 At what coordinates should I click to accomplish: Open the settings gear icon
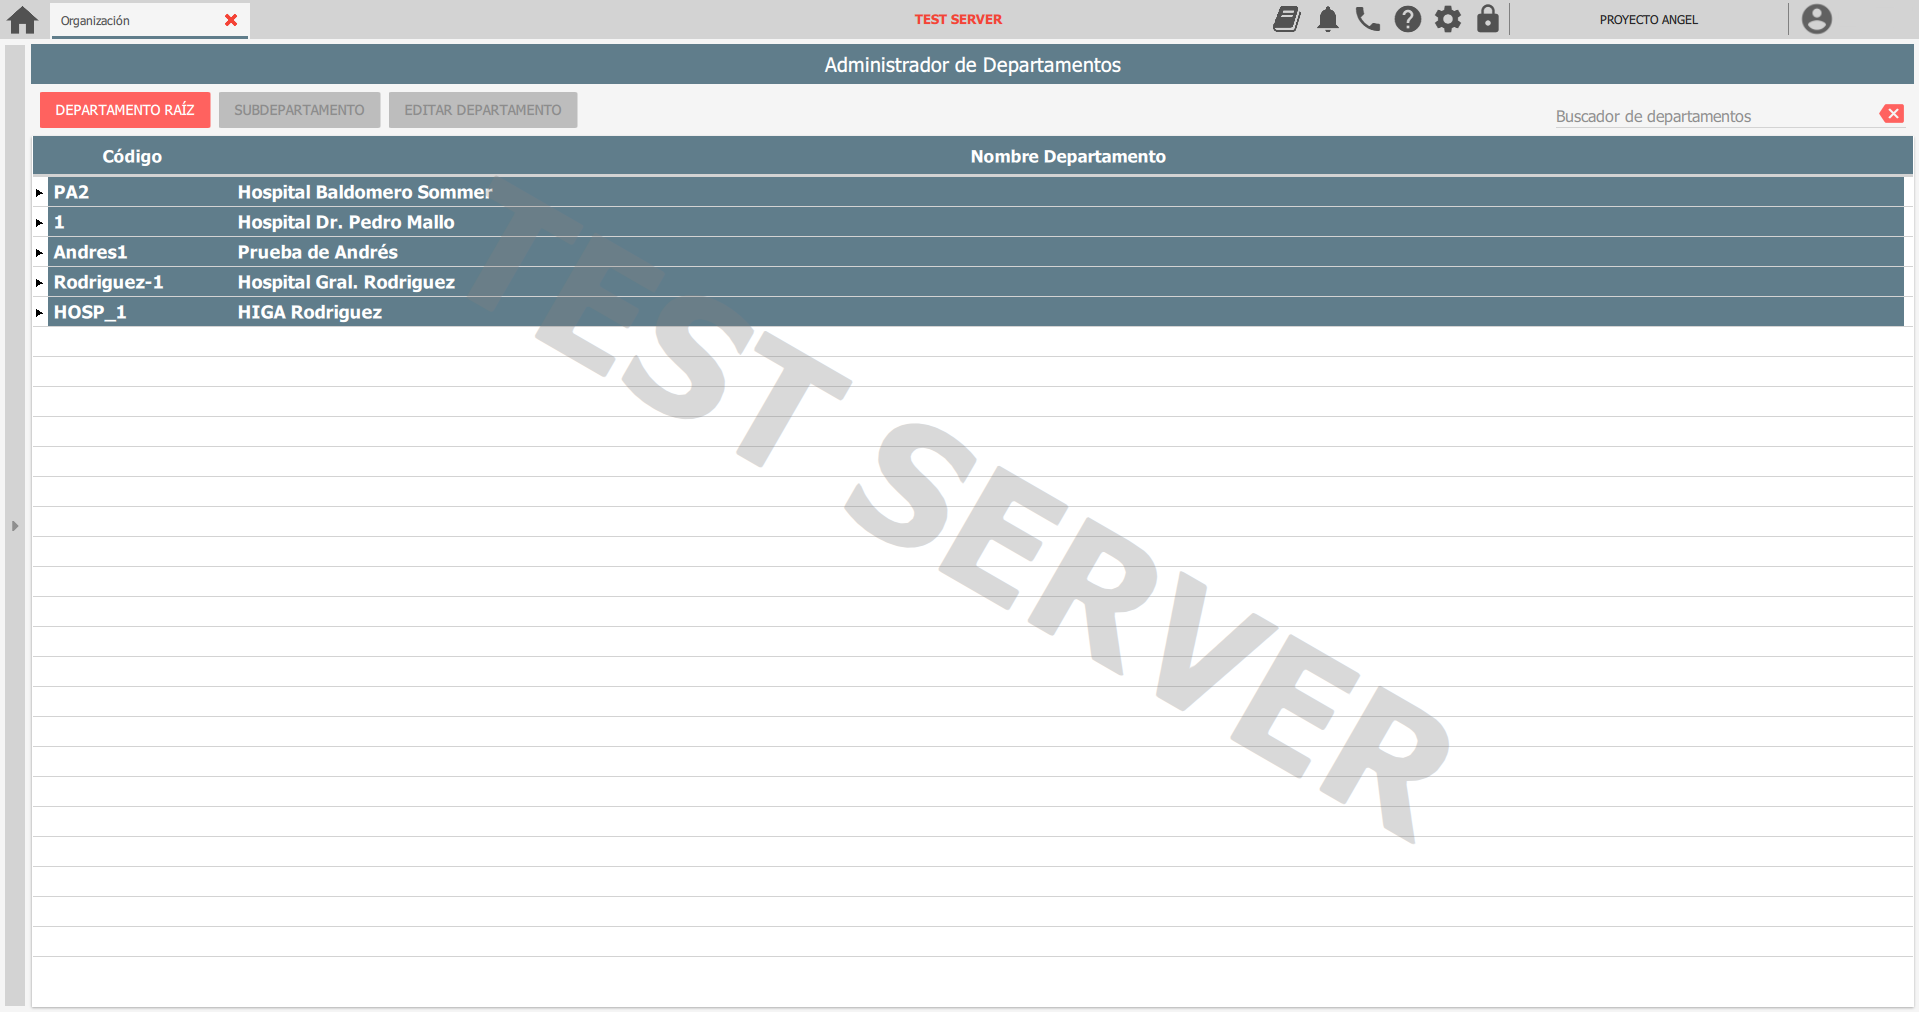[x=1448, y=19]
